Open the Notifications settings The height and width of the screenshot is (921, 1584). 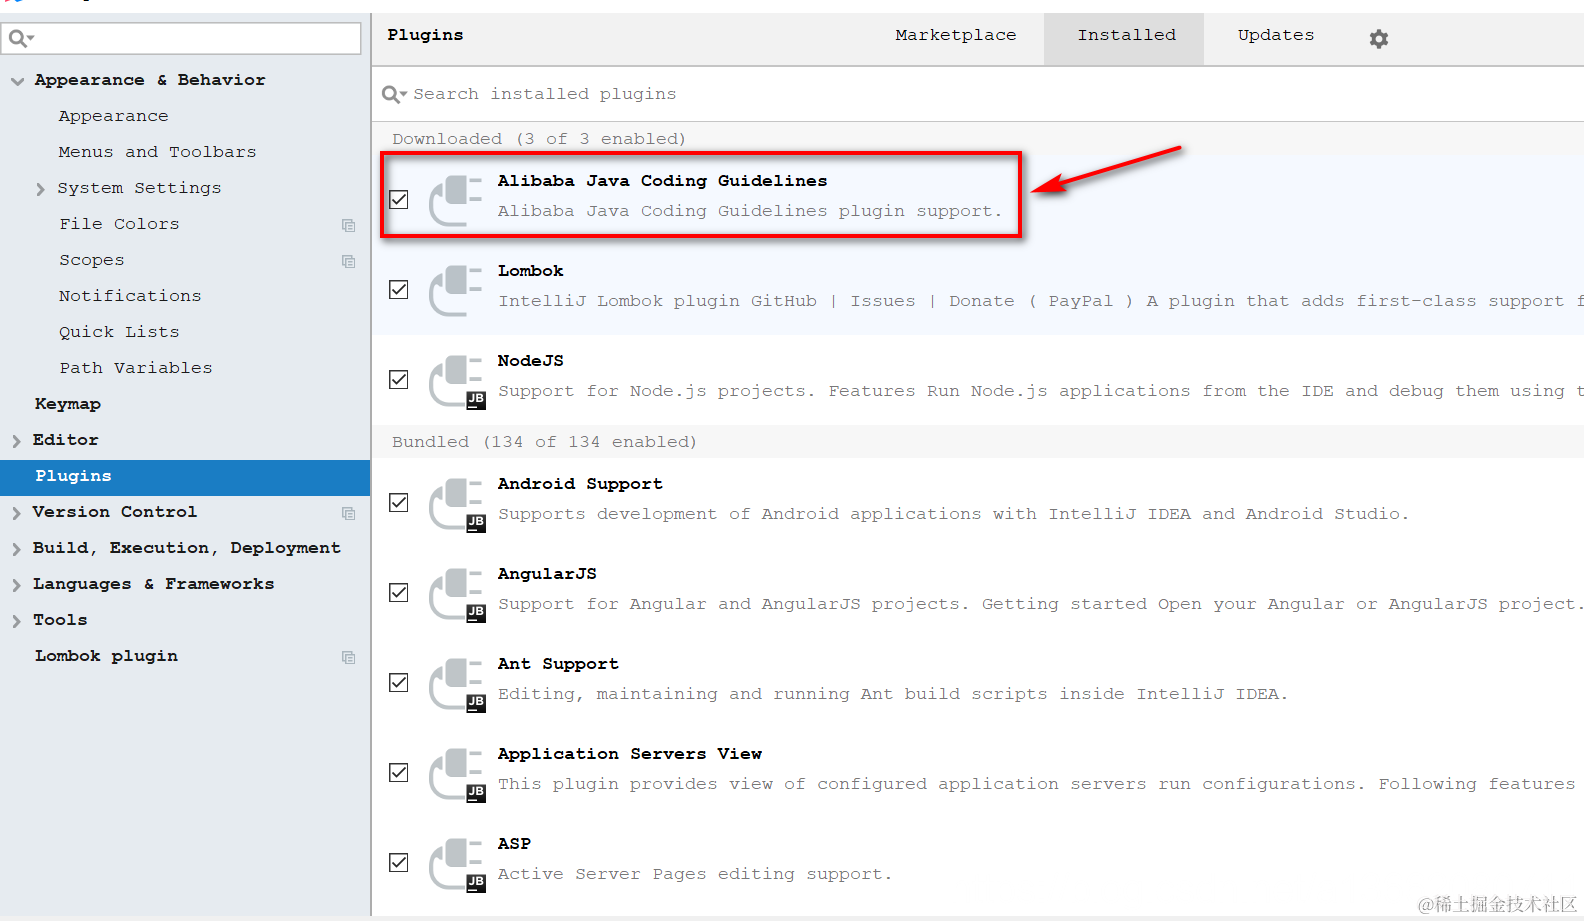130,296
